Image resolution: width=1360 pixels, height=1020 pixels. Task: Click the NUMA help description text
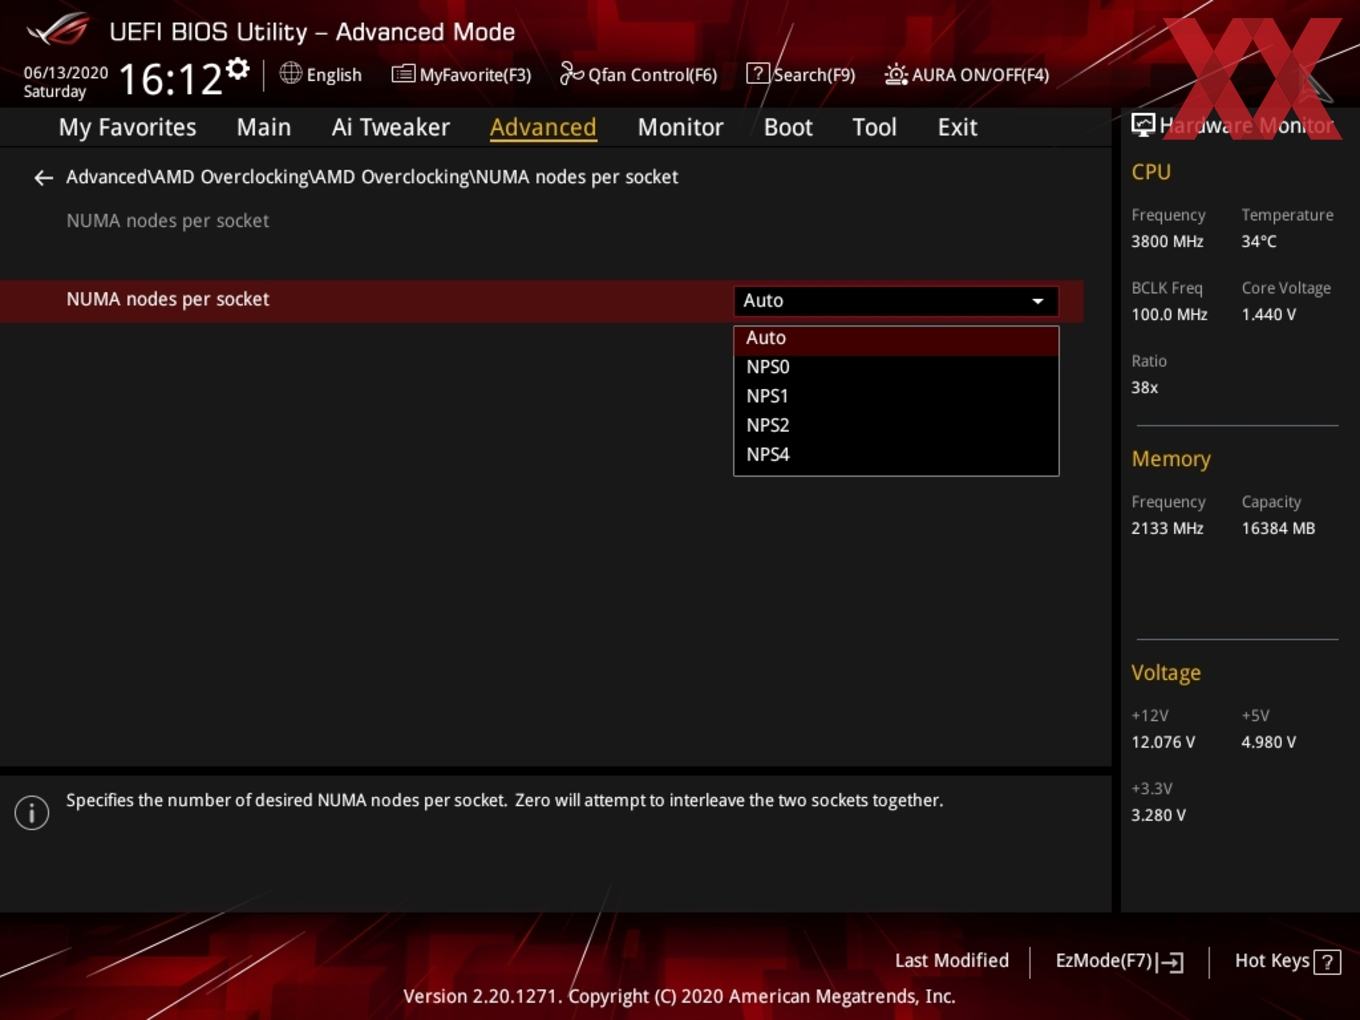[504, 801]
